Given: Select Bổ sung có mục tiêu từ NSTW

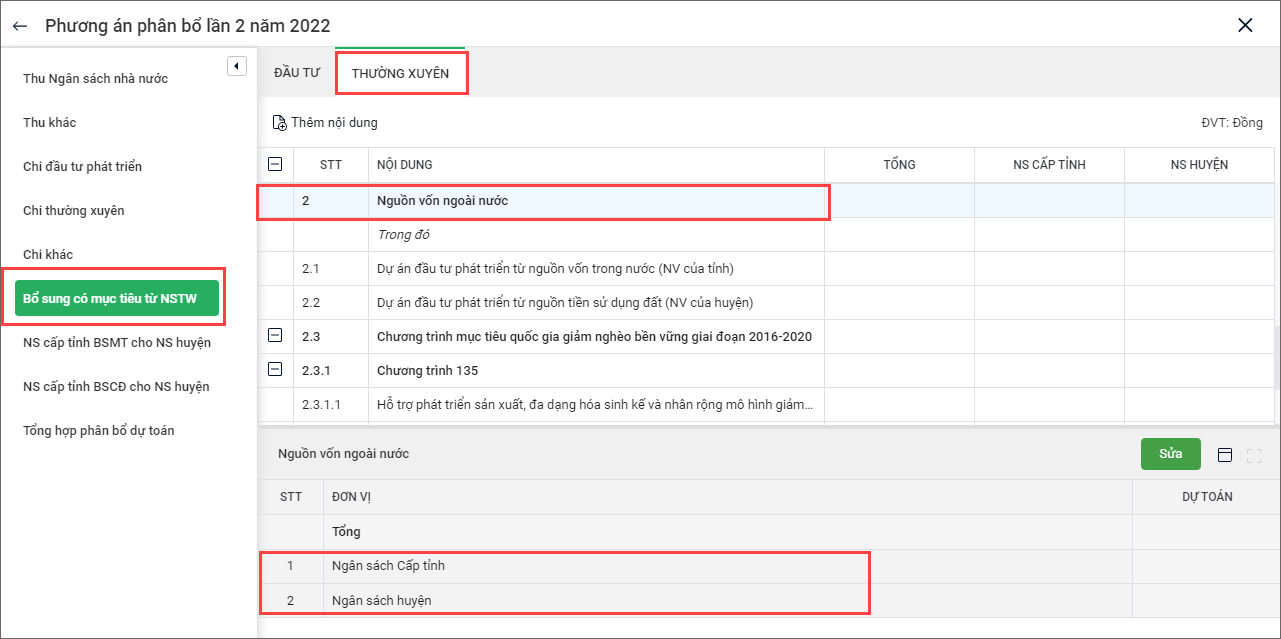Looking at the screenshot, I should [x=116, y=298].
